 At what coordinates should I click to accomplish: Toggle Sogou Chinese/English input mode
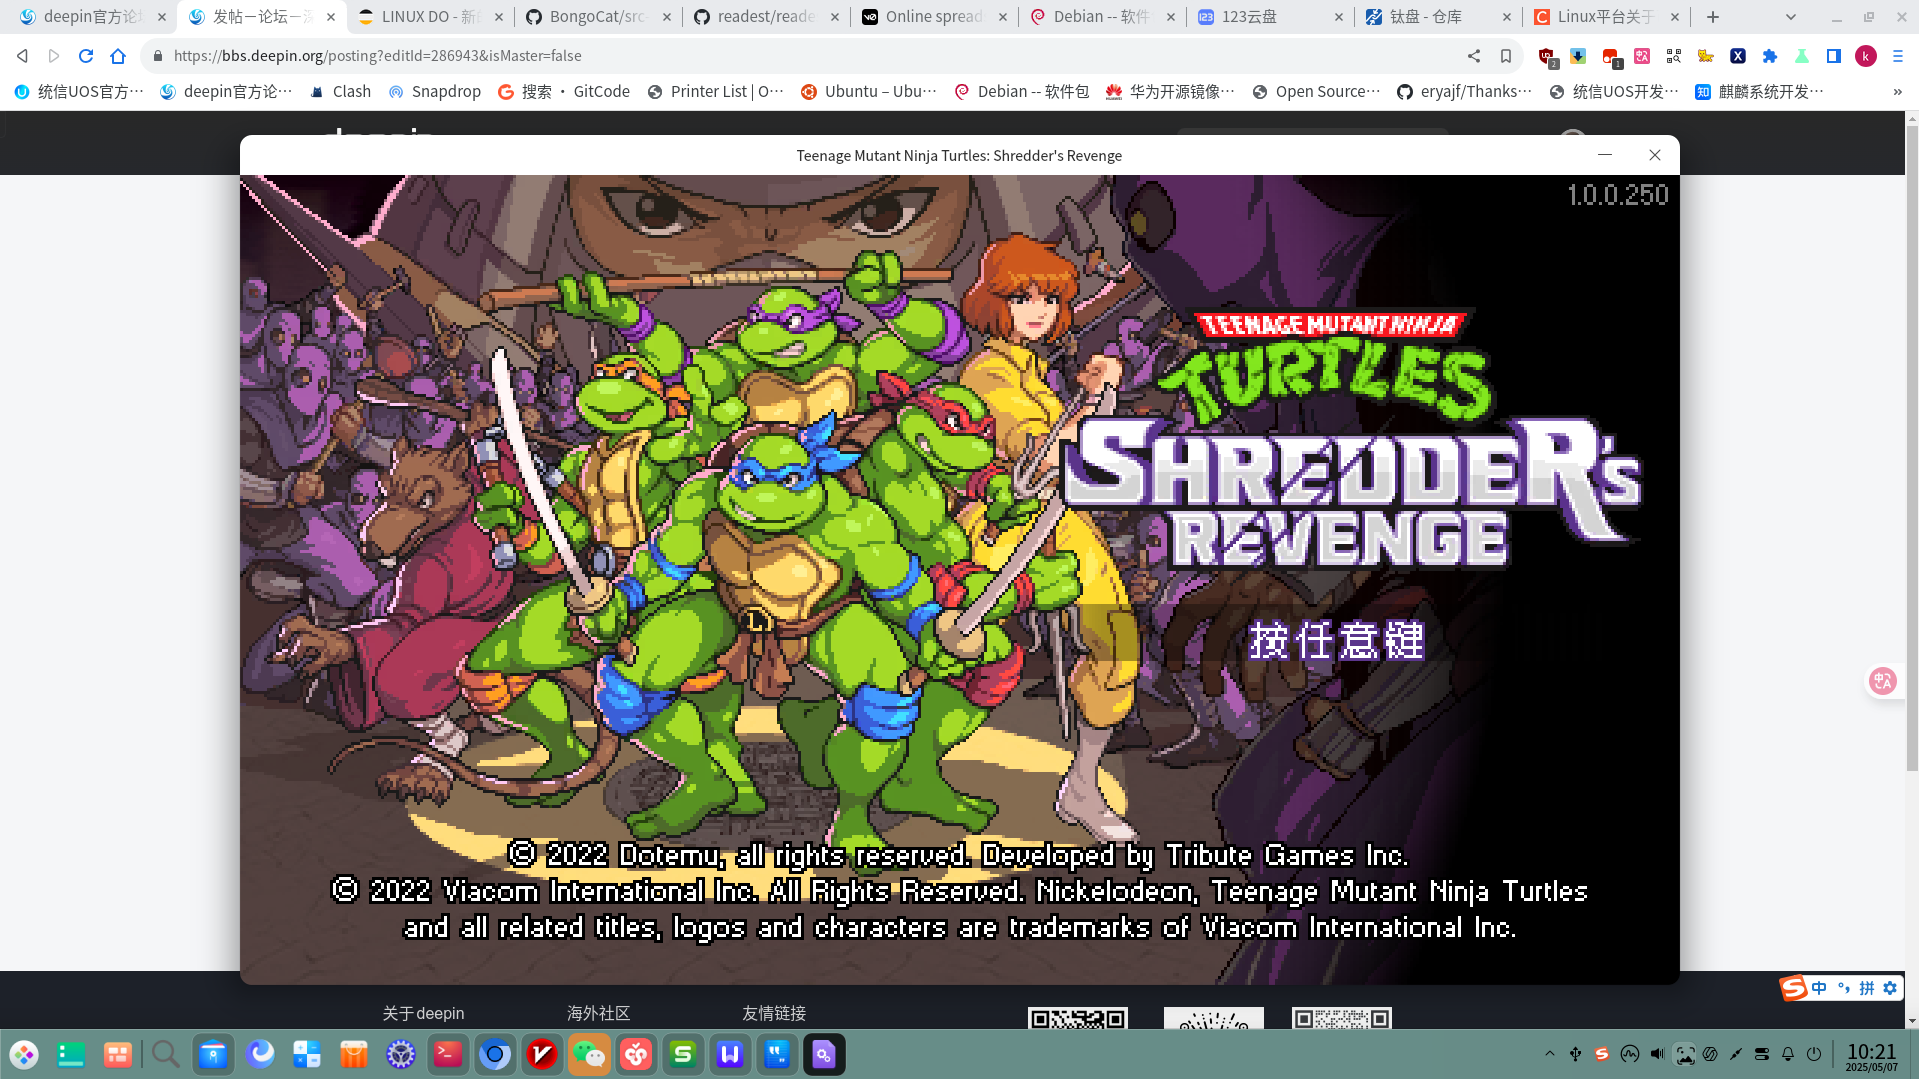pos(1819,988)
